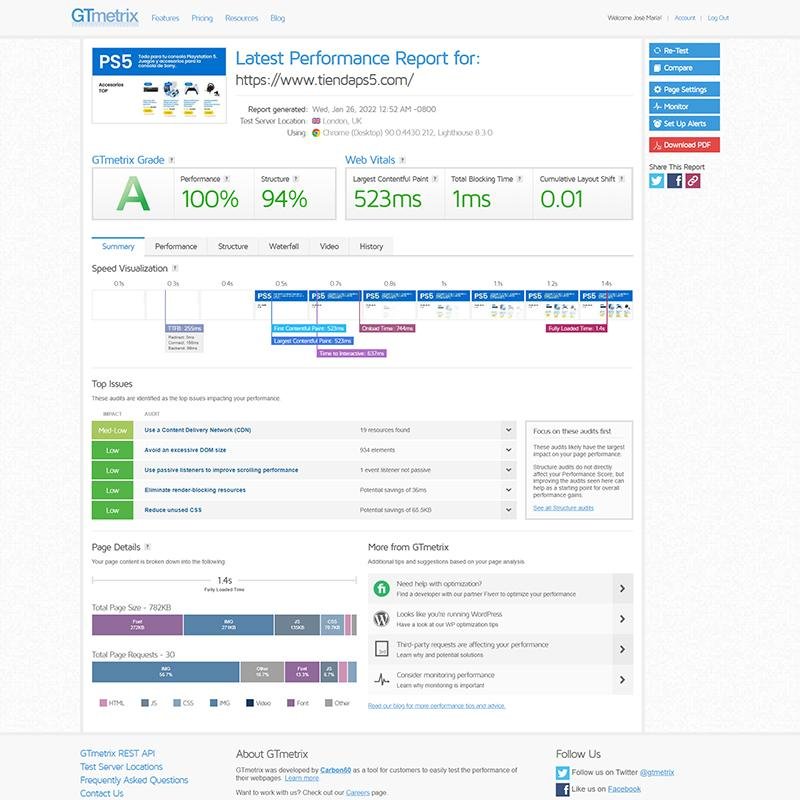800x800 pixels.
Task: Click the help icon next to Structure score
Action: (x=296, y=179)
